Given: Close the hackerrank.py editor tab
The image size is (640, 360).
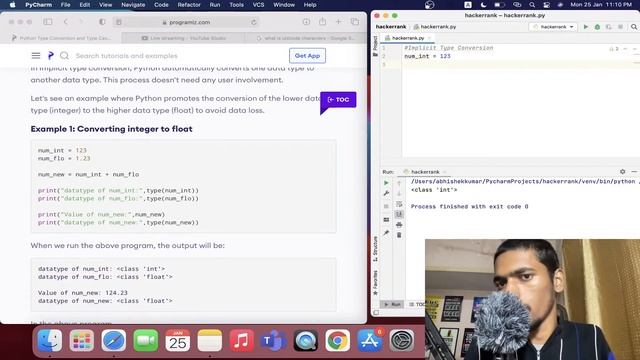Looking at the screenshot, I should coord(429,38).
